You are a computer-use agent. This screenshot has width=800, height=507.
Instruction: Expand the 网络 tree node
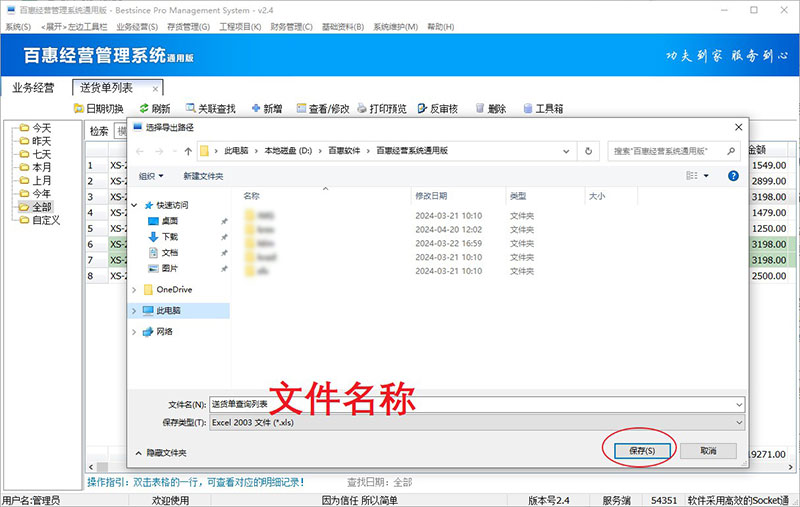(x=134, y=332)
